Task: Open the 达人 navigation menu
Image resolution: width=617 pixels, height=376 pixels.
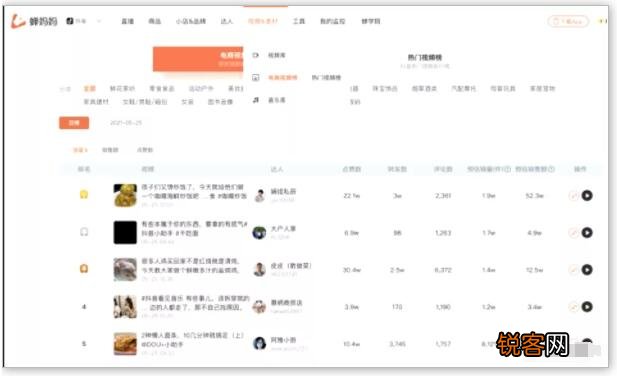Action: pos(227,21)
